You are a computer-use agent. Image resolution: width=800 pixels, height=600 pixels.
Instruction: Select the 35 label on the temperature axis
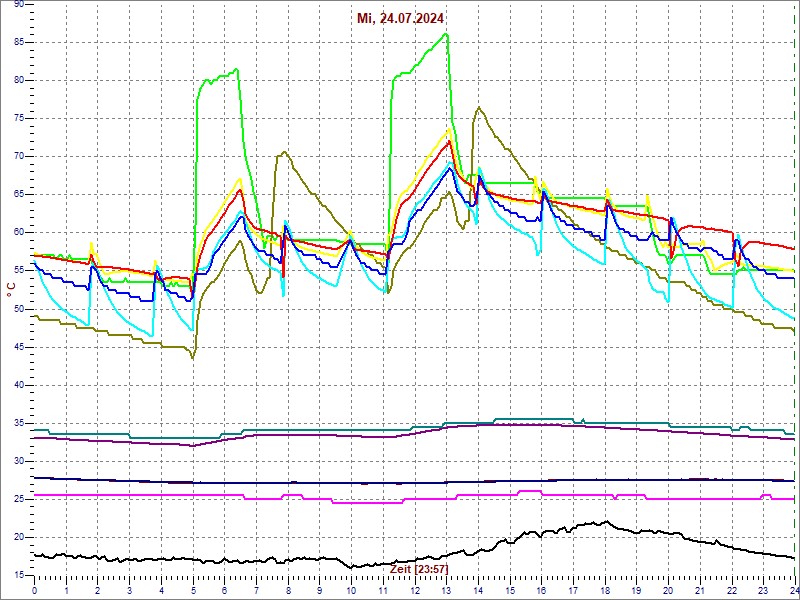click(x=19, y=423)
